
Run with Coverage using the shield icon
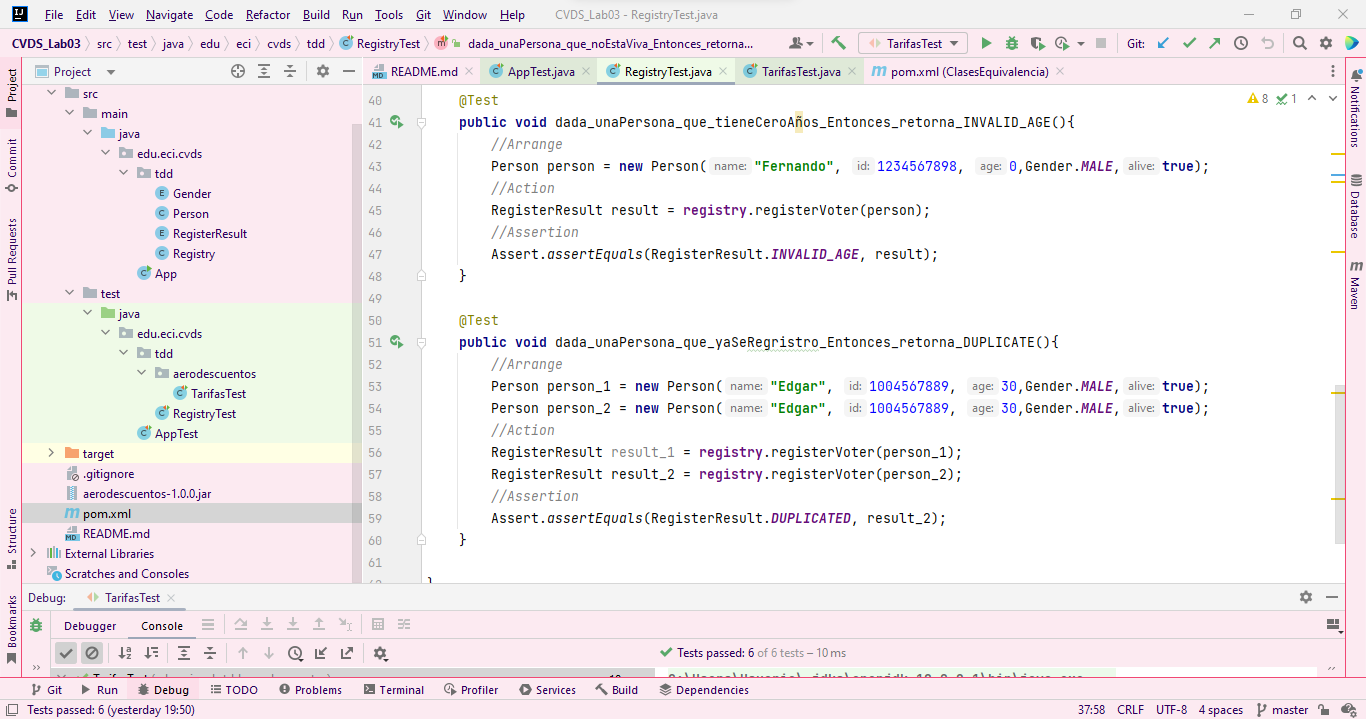[1037, 44]
